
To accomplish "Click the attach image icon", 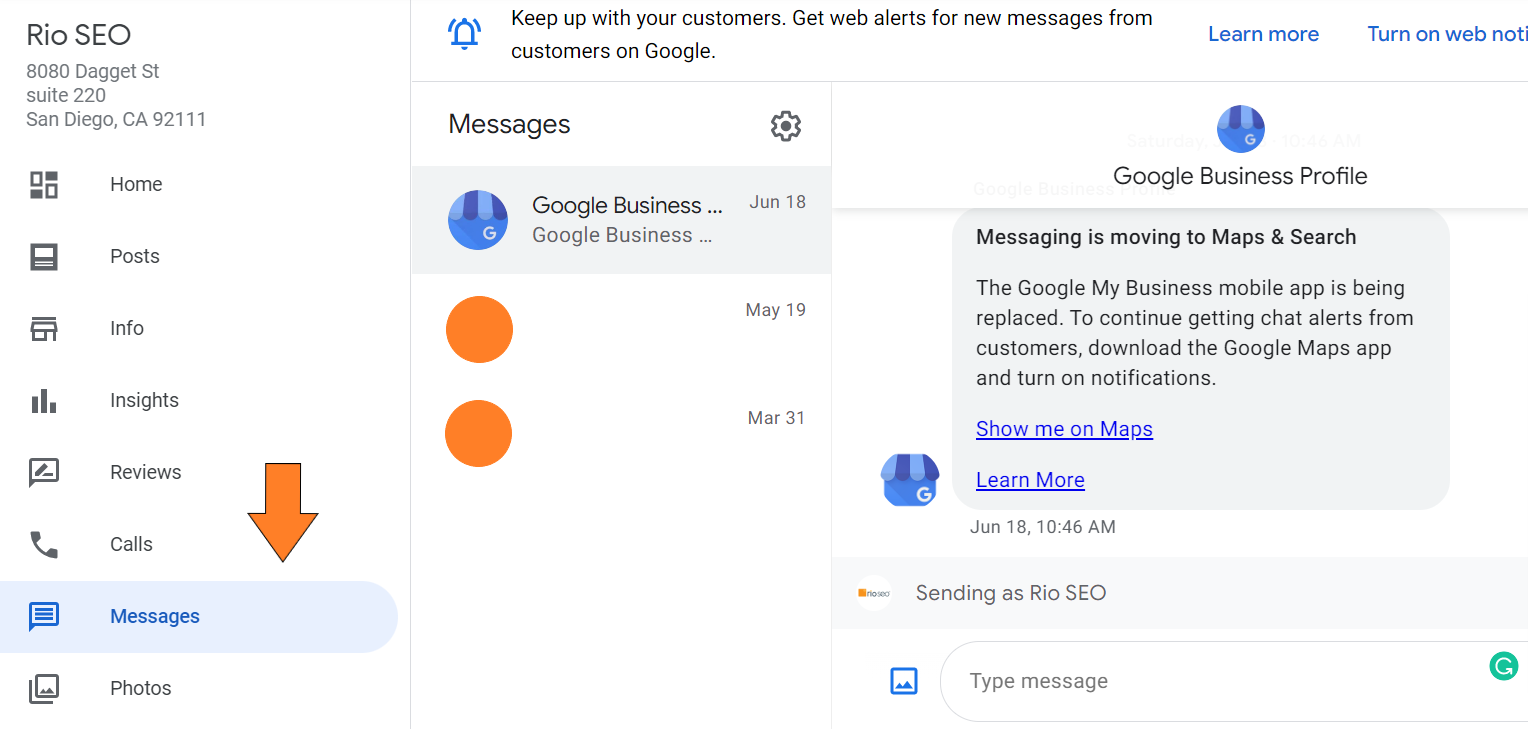I will point(904,681).
